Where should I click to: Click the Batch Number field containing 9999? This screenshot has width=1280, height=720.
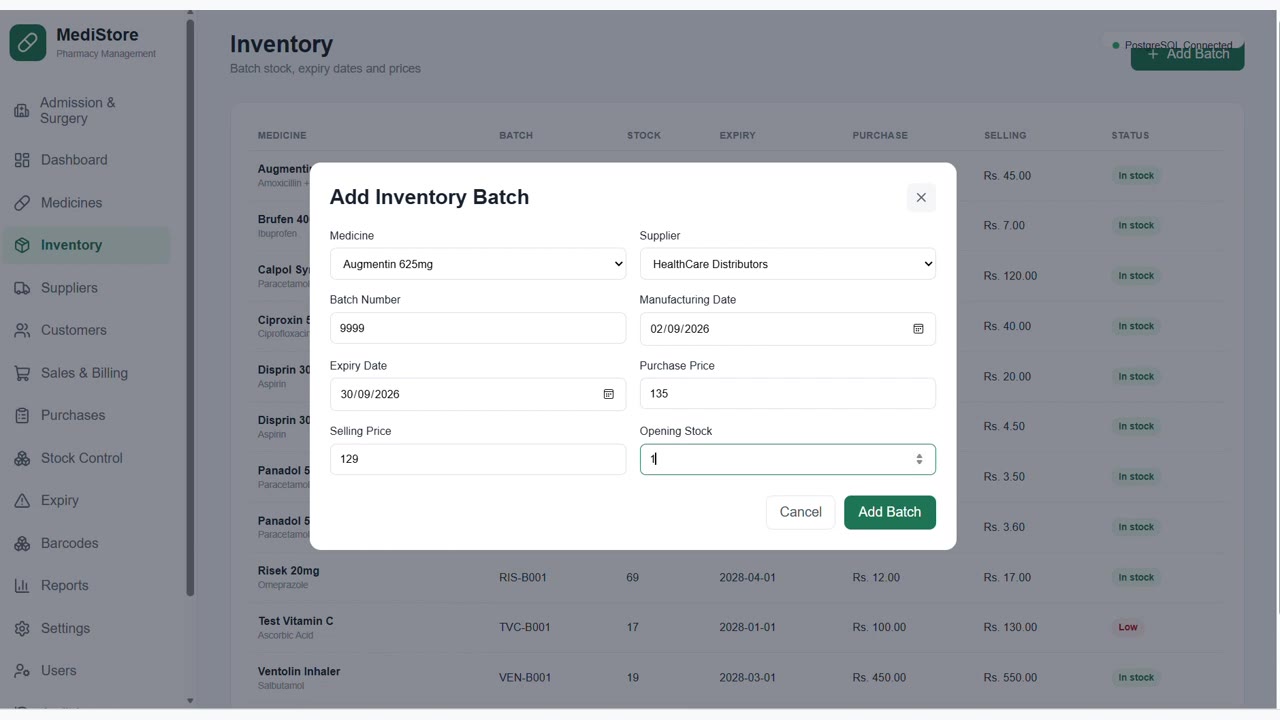click(478, 328)
